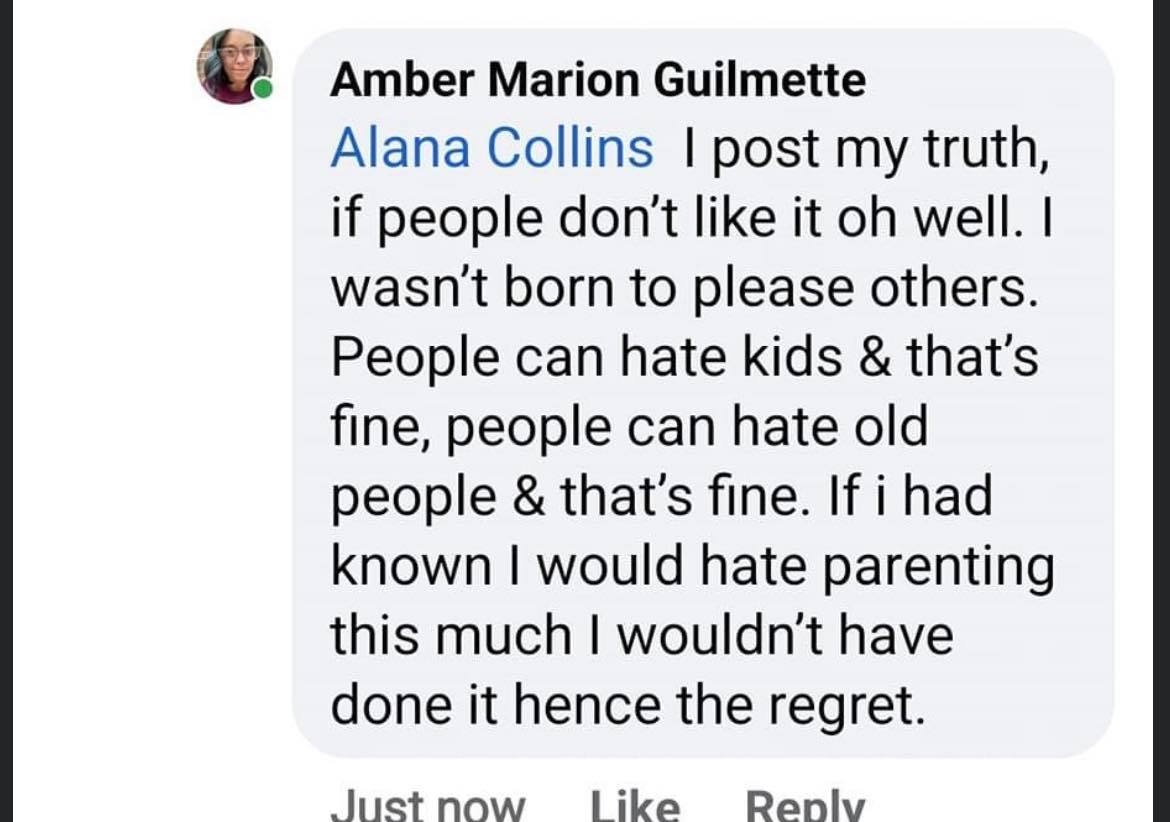Reply to Amber's comment
Screen dimensions: 1170x822
805,805
